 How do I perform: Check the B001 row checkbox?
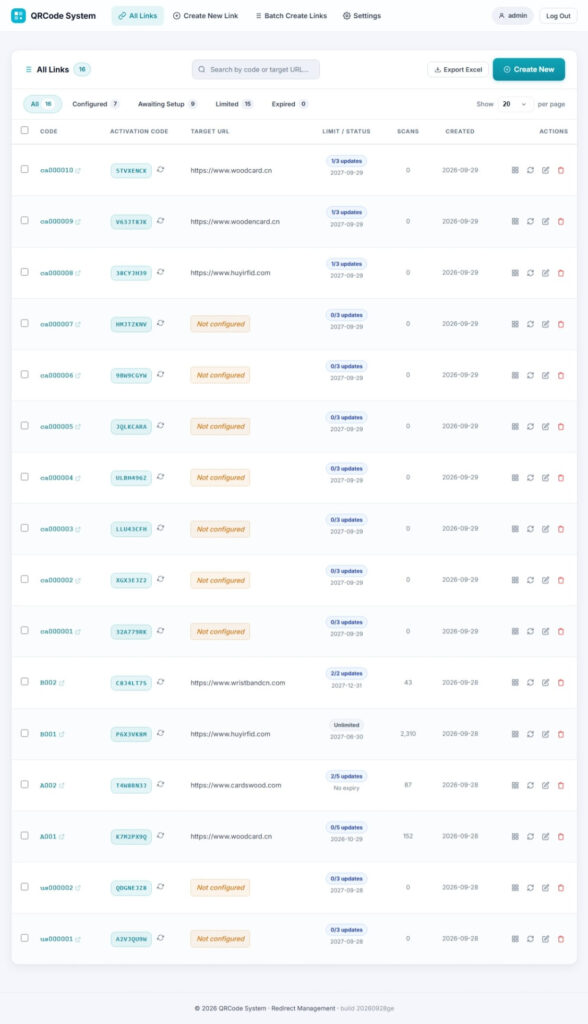pos(25,733)
